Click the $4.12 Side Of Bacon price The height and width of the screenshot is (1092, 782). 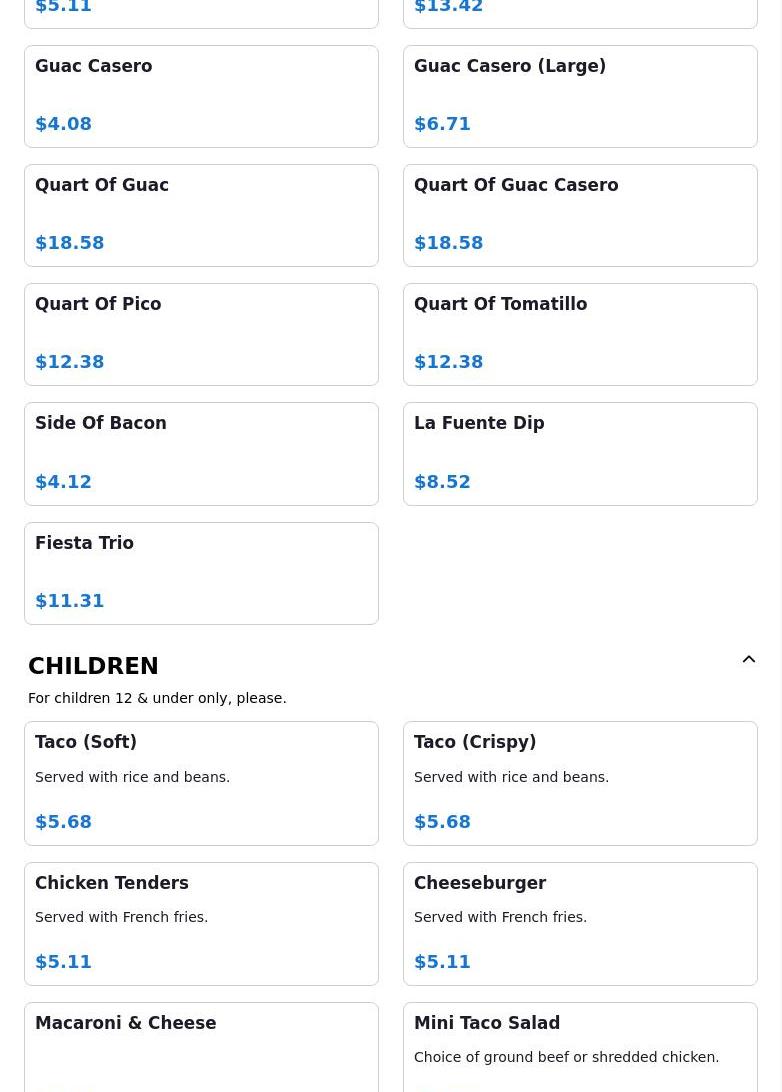tap(63, 482)
